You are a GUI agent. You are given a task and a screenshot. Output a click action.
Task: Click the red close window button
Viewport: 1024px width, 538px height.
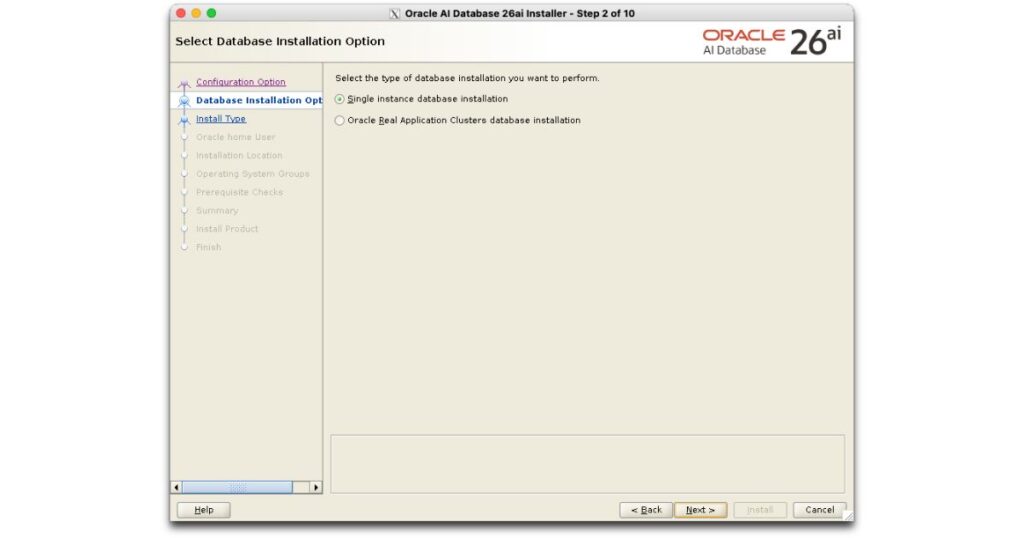181,13
